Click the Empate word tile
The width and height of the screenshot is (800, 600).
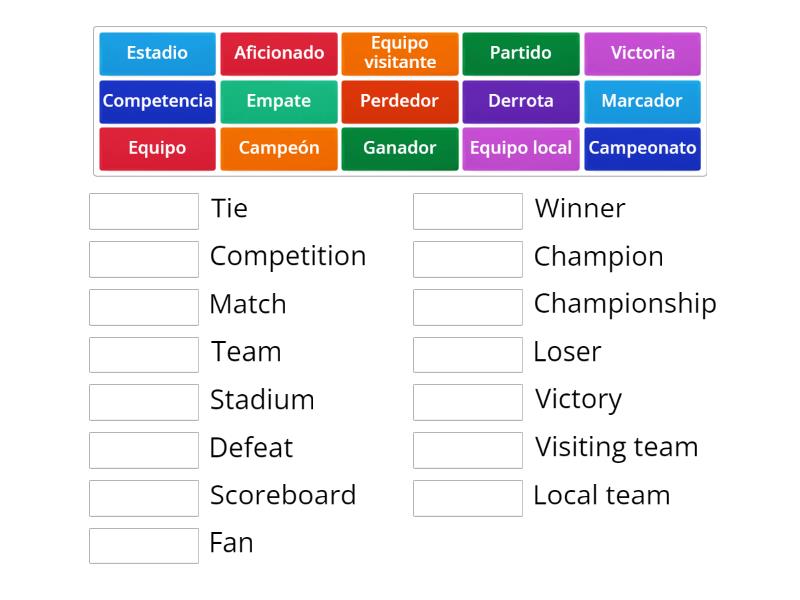coord(278,101)
